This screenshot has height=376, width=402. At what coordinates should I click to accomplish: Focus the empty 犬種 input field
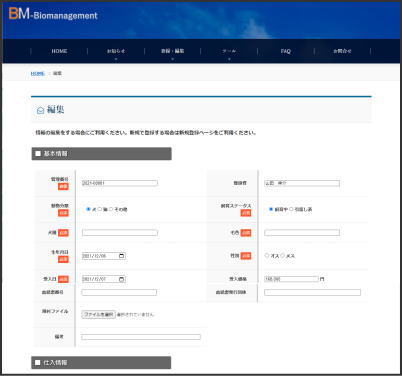[120, 233]
